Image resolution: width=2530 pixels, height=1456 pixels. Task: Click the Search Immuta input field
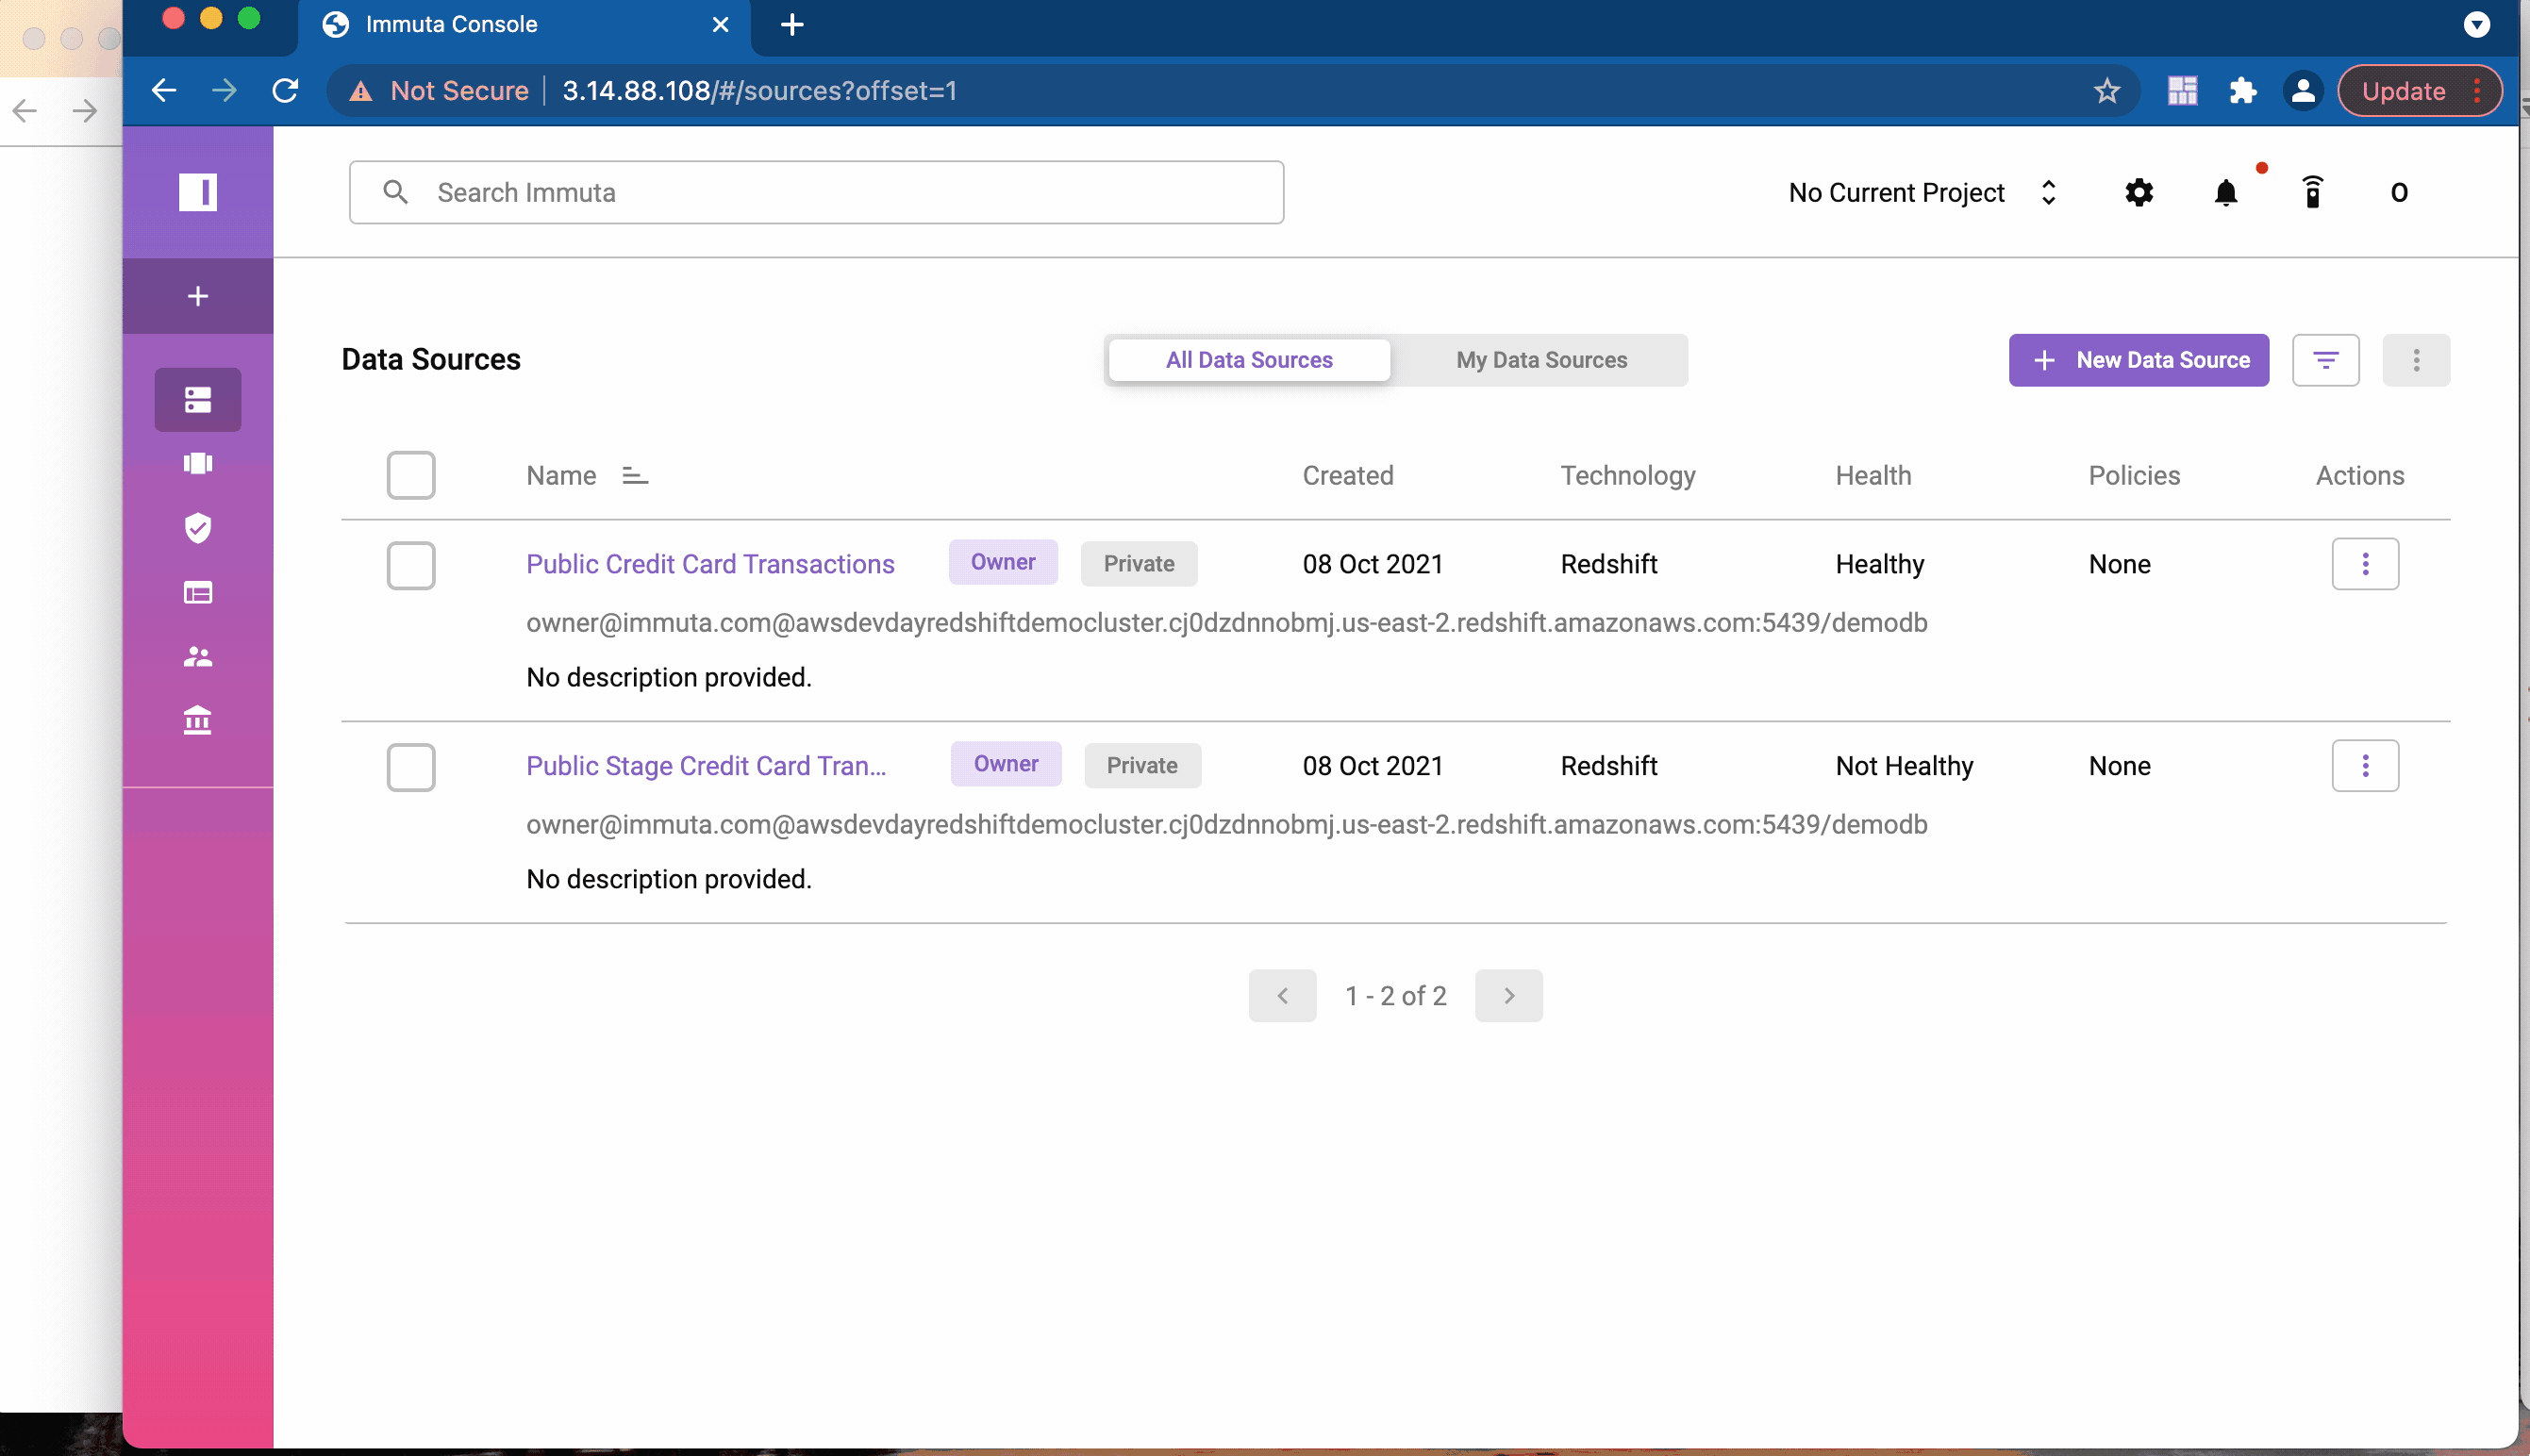point(816,193)
